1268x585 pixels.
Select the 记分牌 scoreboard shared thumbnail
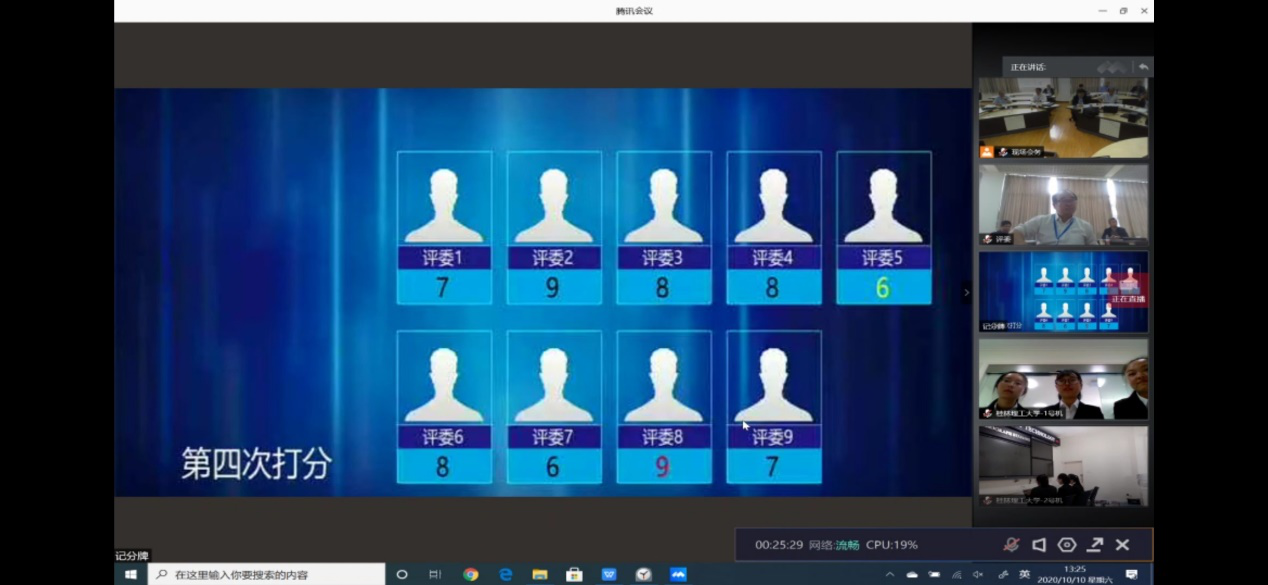pos(1063,291)
